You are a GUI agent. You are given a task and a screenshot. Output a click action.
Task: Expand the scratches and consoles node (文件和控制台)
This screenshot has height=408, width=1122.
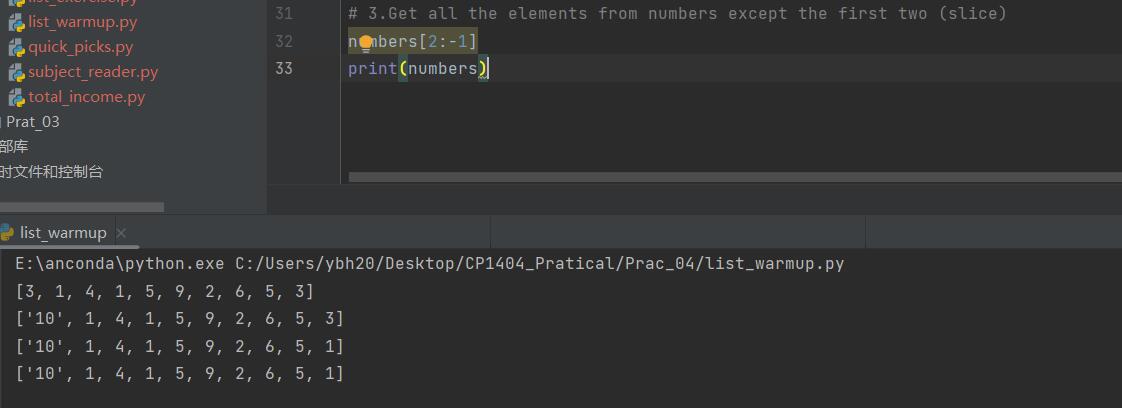52,172
